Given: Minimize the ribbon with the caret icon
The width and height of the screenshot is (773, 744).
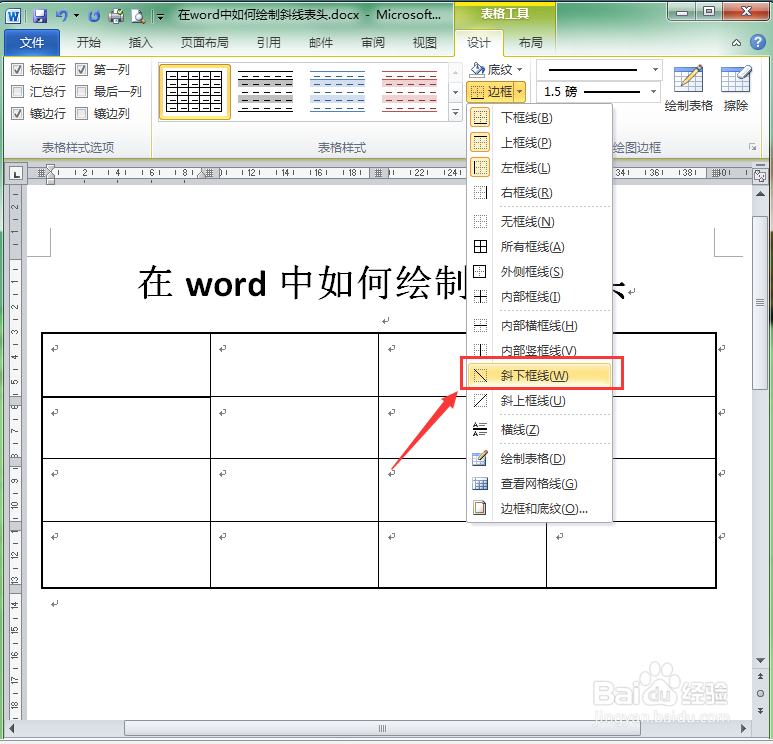Looking at the screenshot, I should point(737,43).
